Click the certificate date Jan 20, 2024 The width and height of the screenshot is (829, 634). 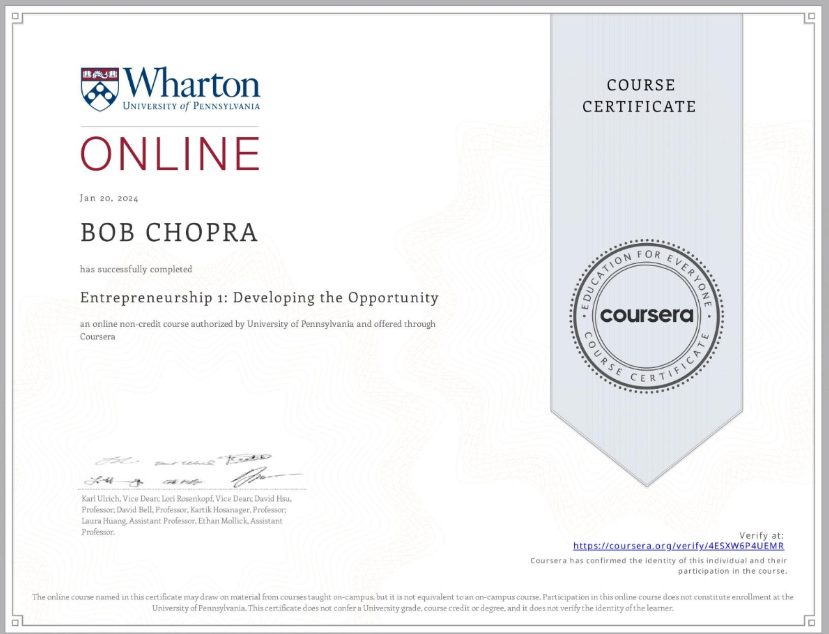[x=107, y=198]
